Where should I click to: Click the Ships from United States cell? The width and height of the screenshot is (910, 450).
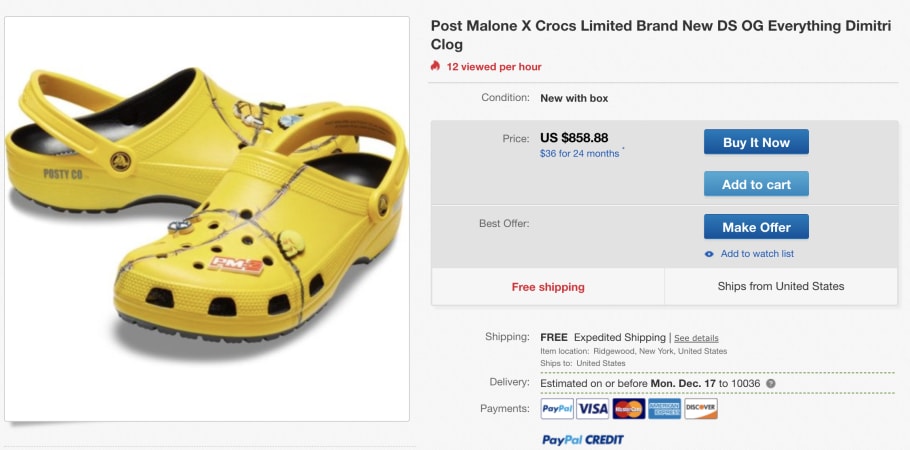[781, 287]
